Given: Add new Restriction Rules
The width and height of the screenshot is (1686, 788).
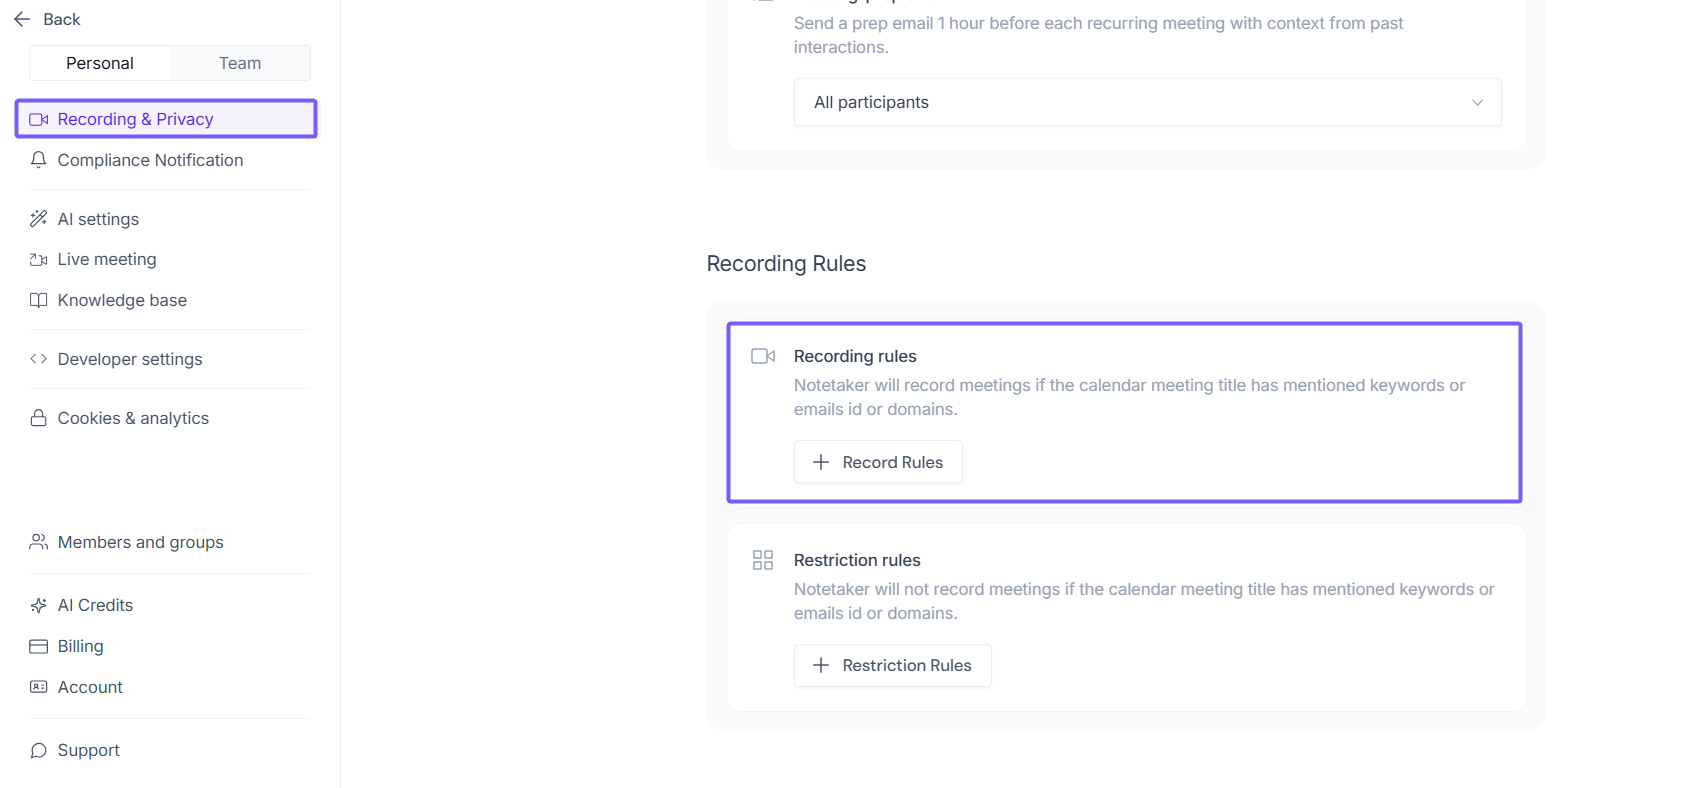Looking at the screenshot, I should pos(892,666).
